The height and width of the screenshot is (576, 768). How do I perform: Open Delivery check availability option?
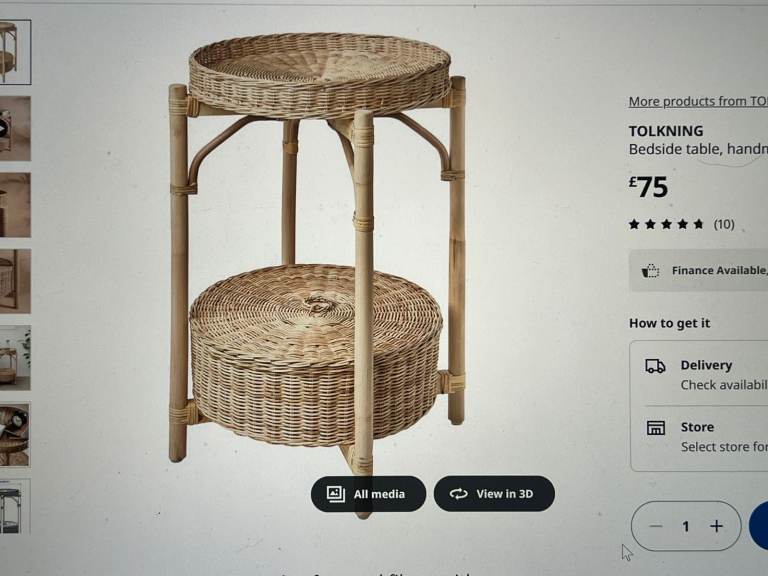pos(720,374)
